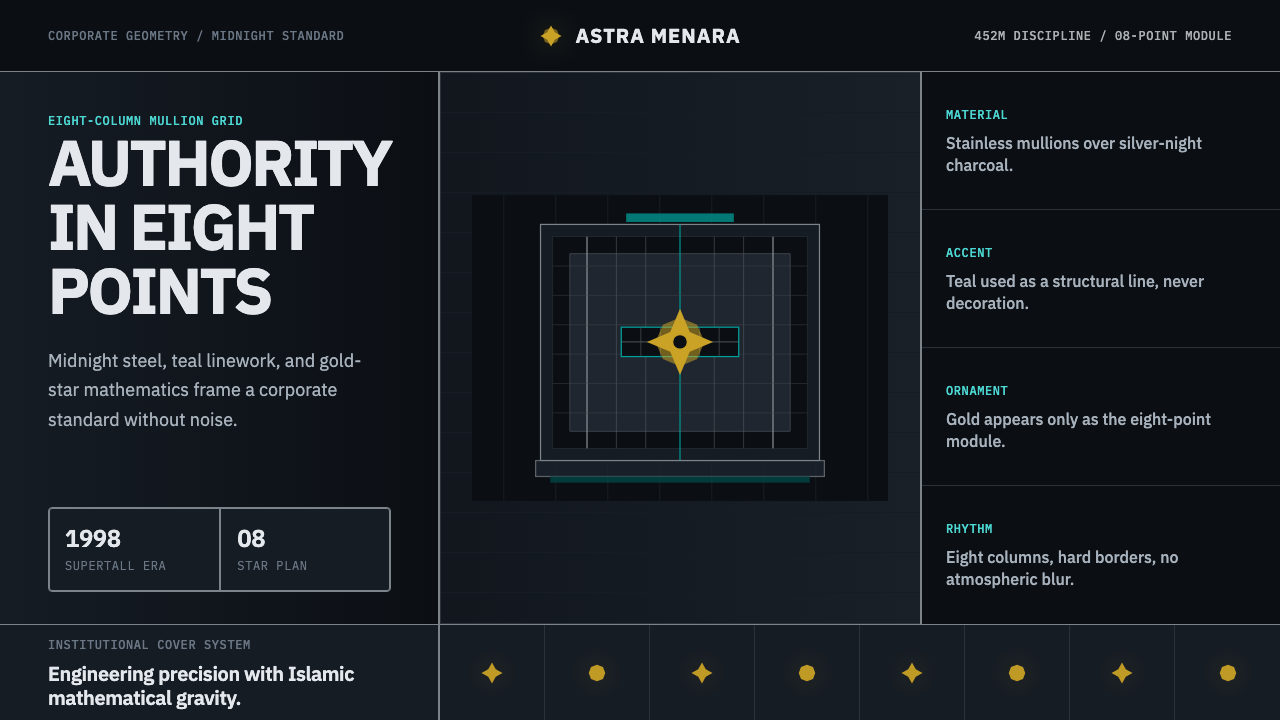Click the first gold octagon in the bottom strip

(x=597, y=673)
